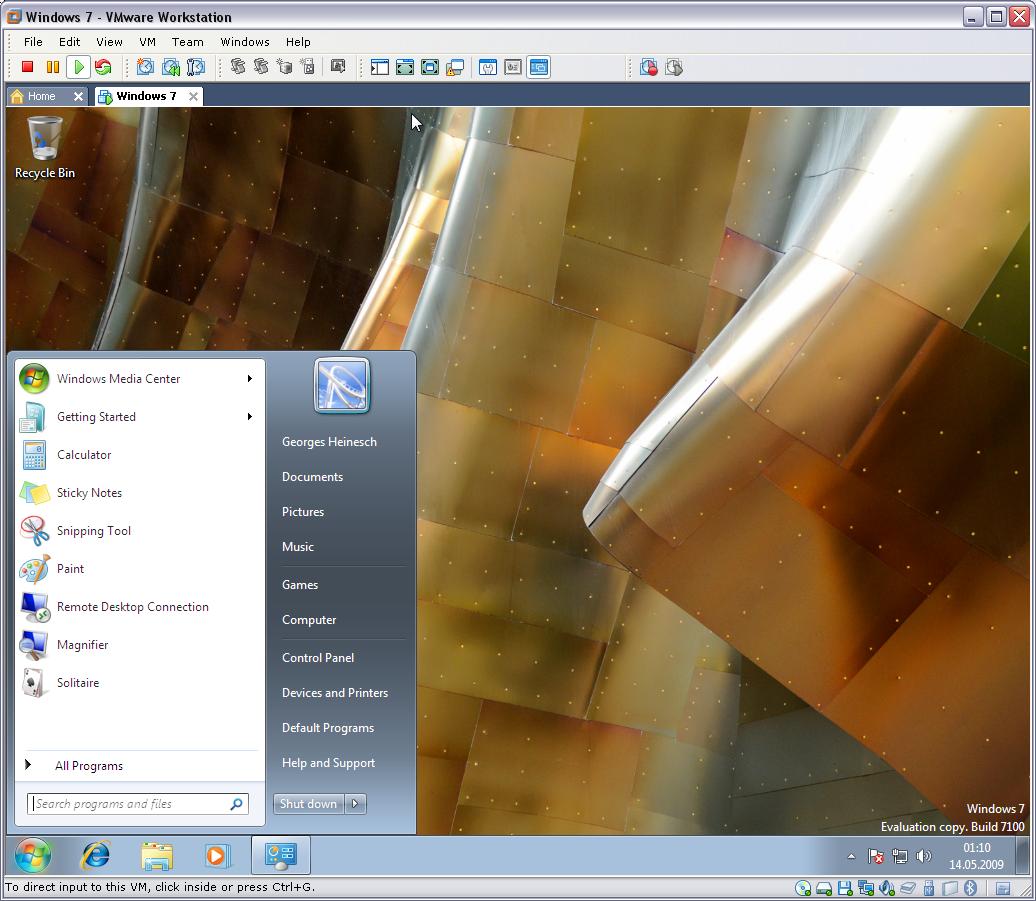Open Windows Explorer from the taskbar

(x=157, y=855)
